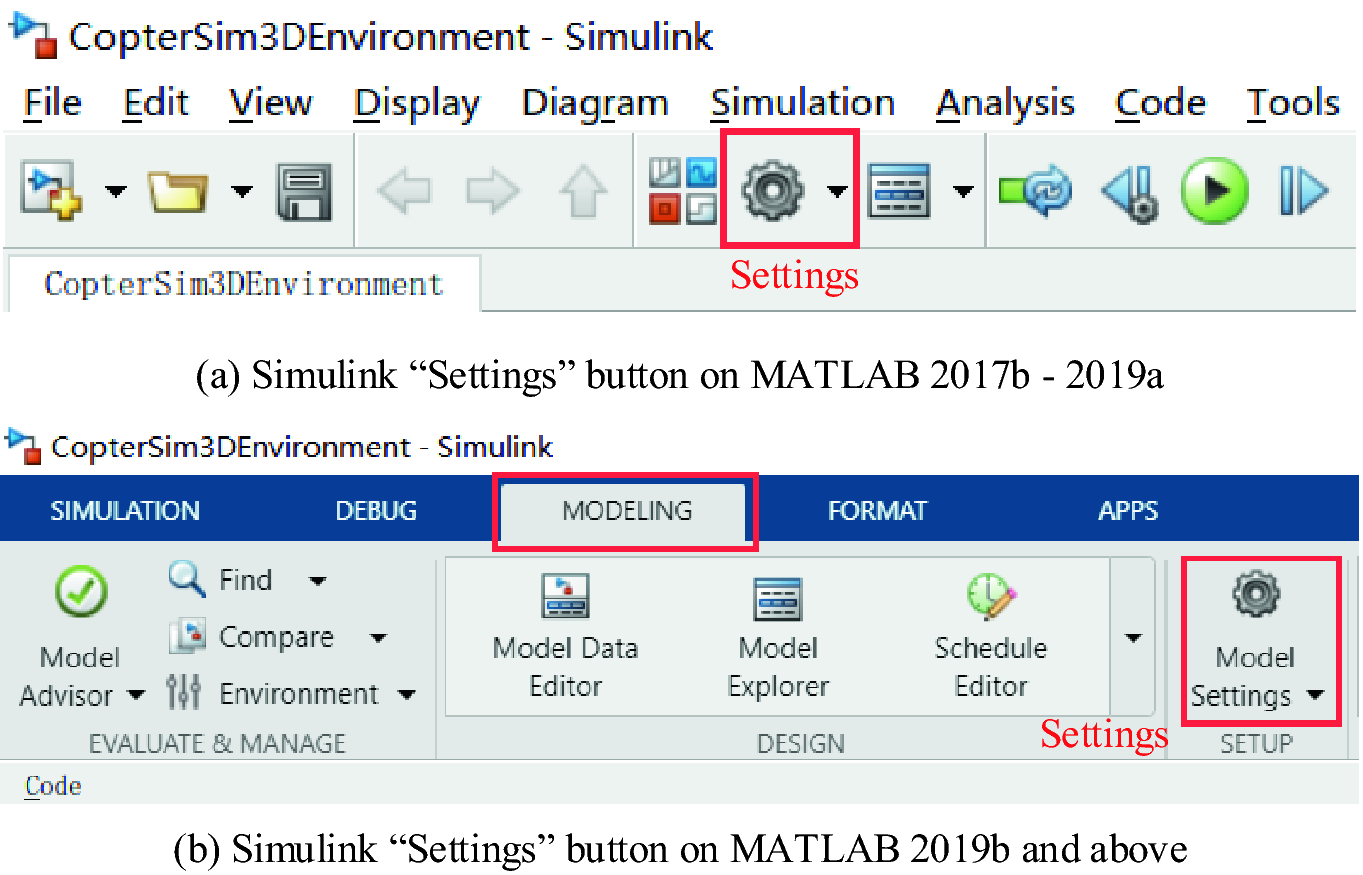Expand the Open folder dropdown arrow
Screen dimensions: 1363x875
pyautogui.click(x=242, y=190)
